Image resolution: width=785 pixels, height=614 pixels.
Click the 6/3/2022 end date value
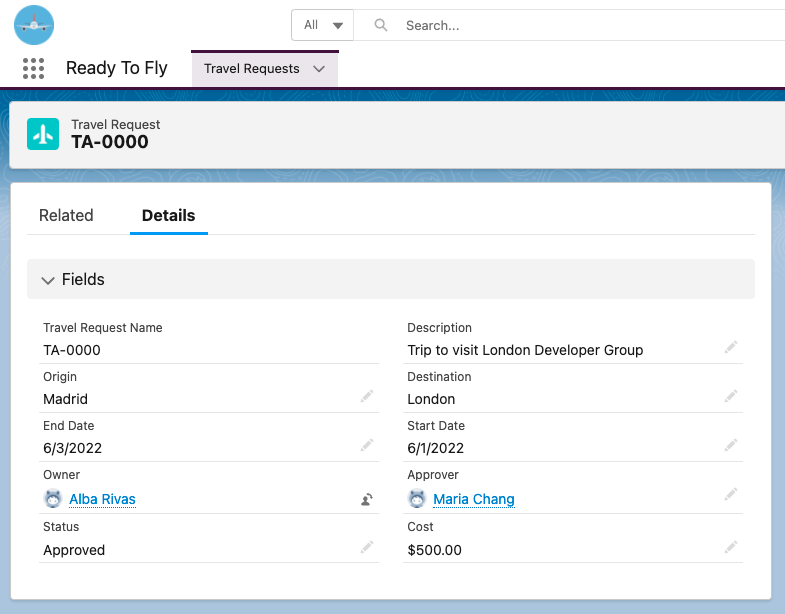pyautogui.click(x=73, y=448)
